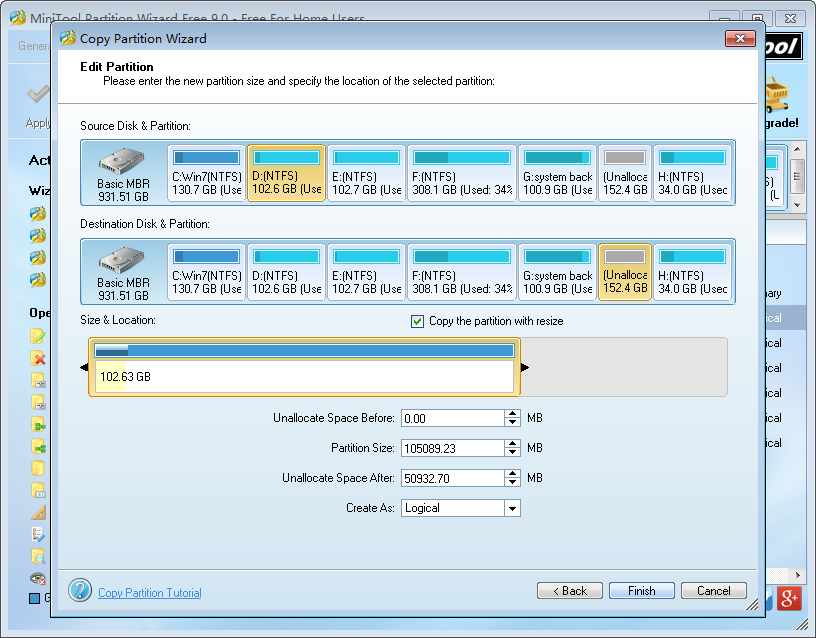The image size is (816, 638).
Task: Choose destination partition G:system back
Action: [557, 272]
